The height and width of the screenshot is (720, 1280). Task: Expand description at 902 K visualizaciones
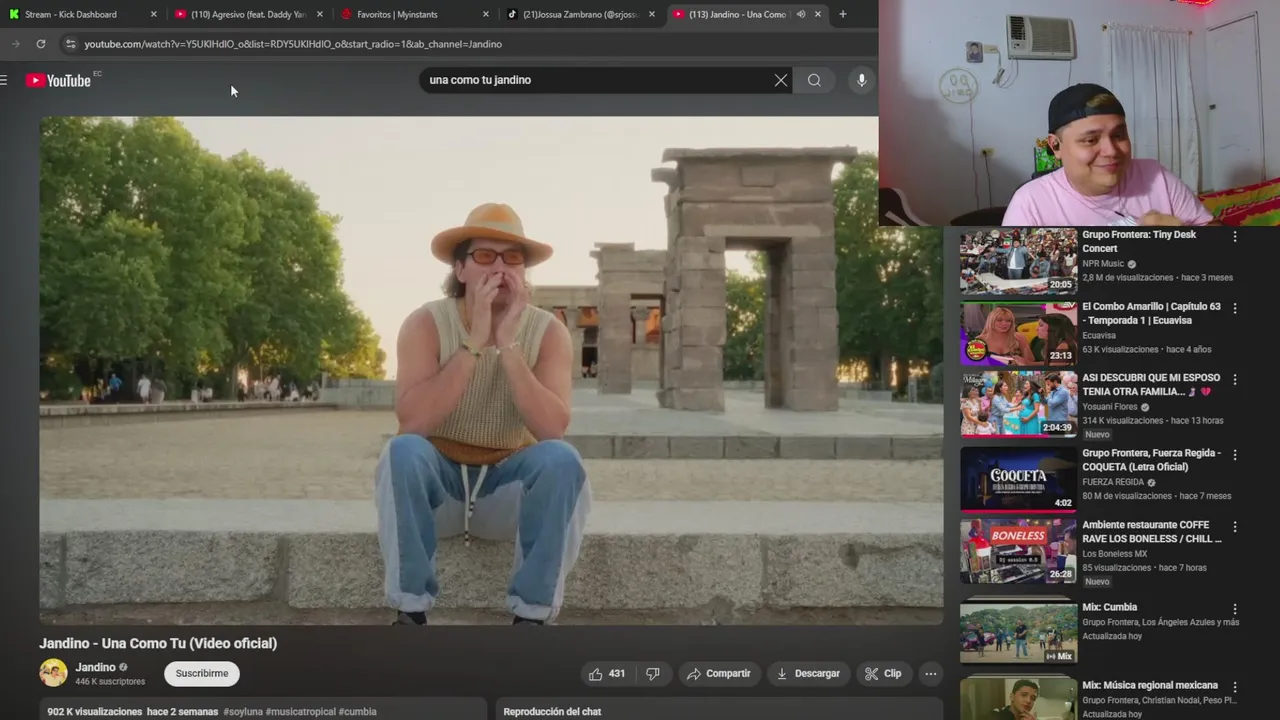pos(94,712)
